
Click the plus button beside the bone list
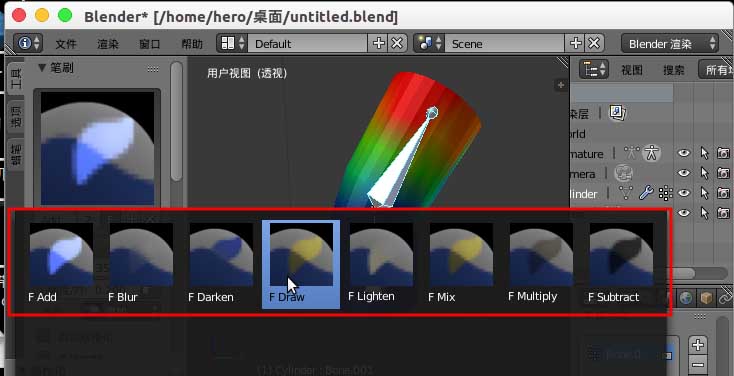(x=698, y=345)
